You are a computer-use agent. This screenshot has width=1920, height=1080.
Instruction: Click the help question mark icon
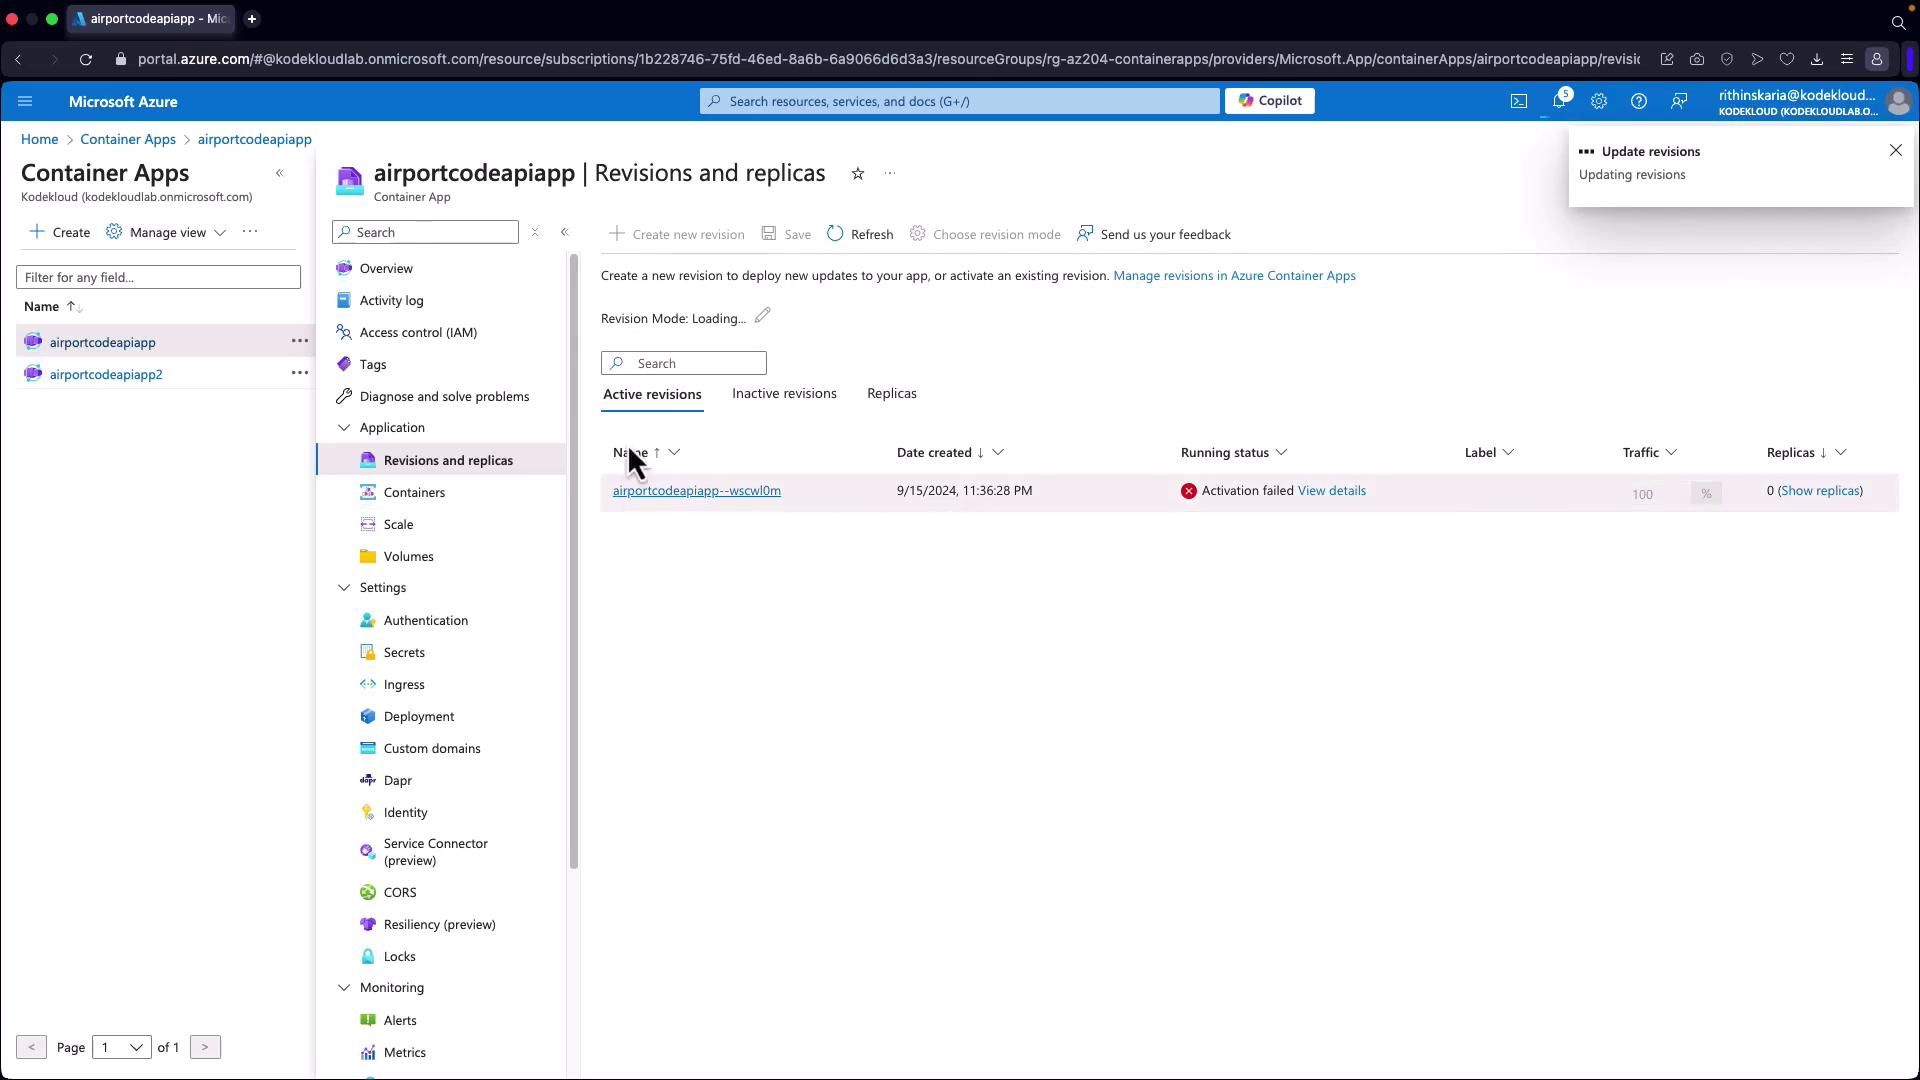click(1638, 101)
